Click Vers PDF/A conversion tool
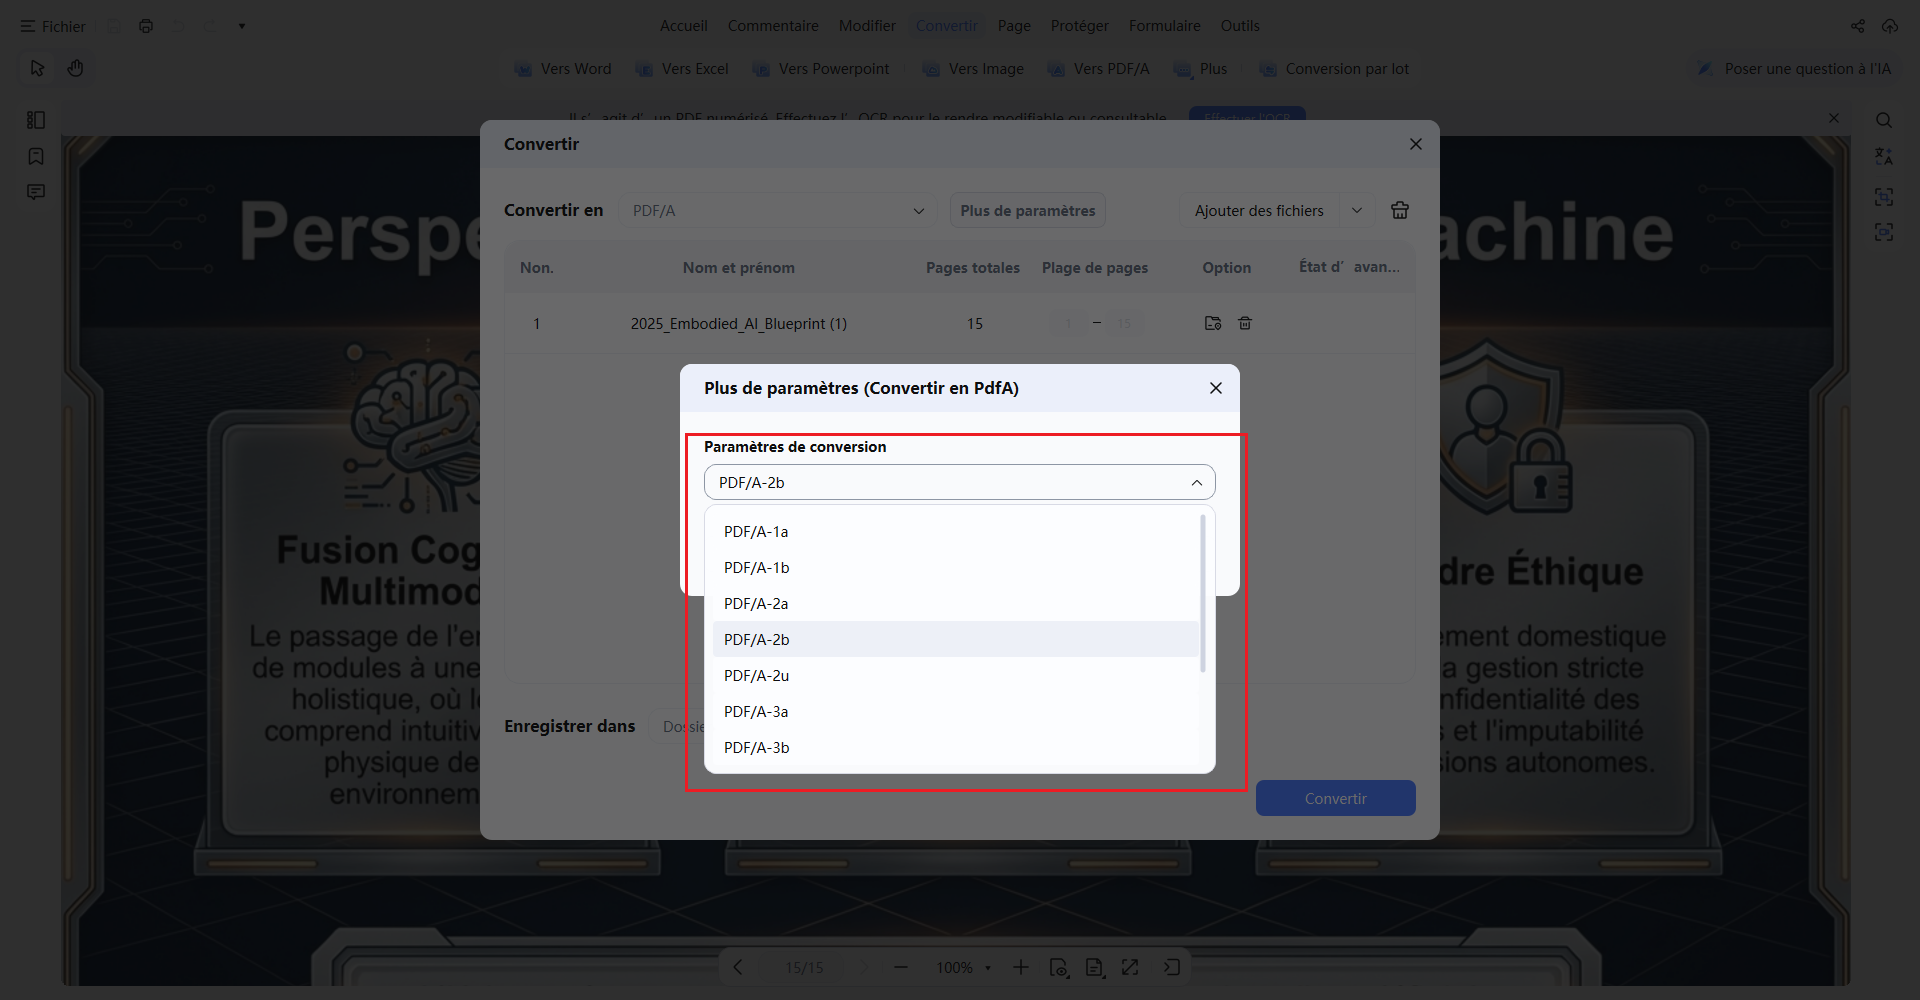 [1099, 69]
